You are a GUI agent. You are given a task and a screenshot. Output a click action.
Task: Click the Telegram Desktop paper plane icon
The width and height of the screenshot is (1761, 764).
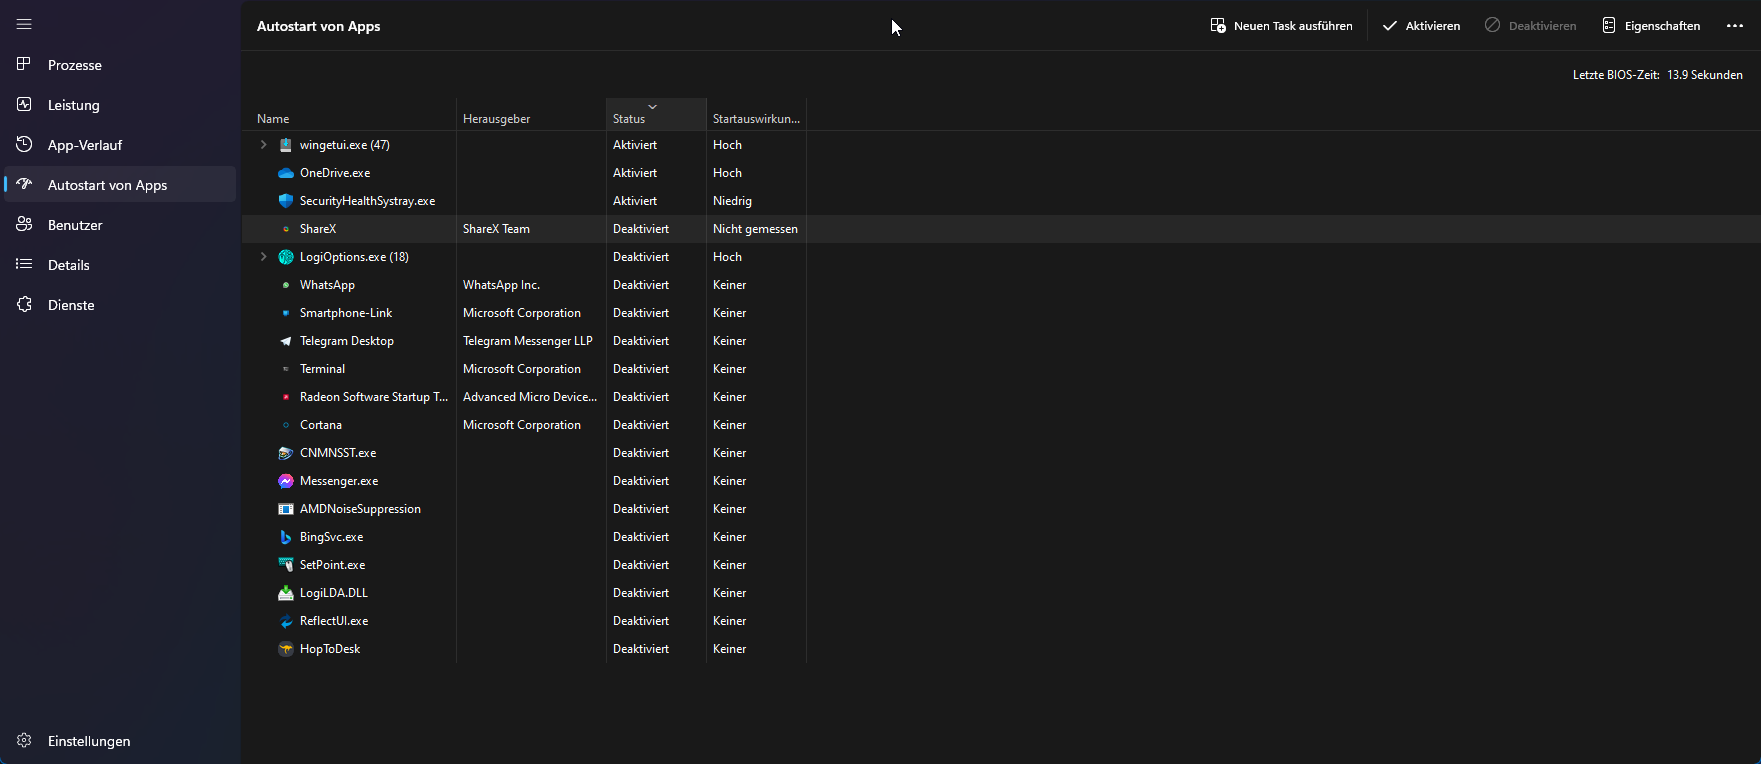pos(286,341)
